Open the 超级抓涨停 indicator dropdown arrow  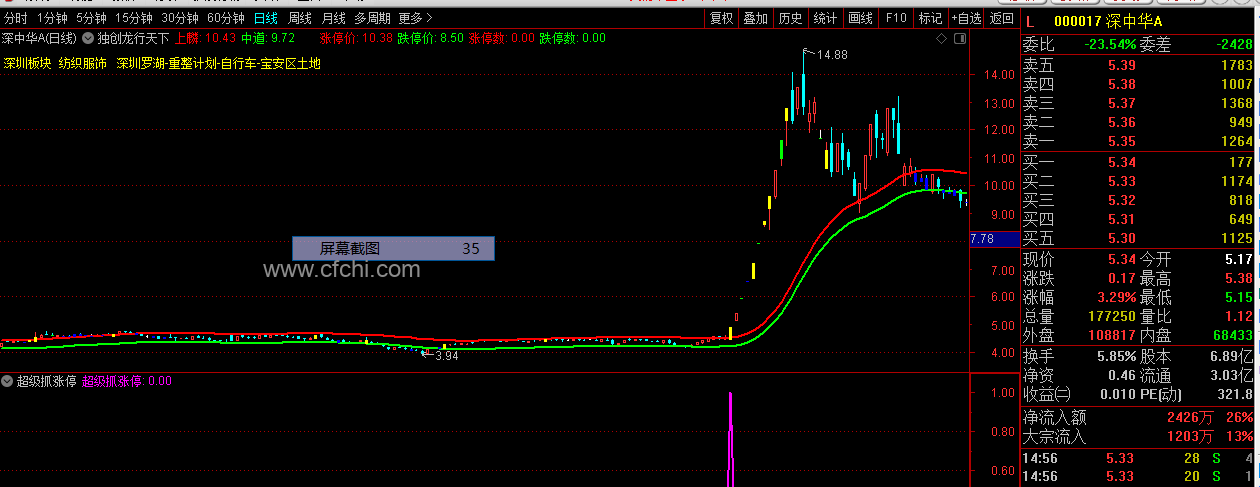pos(7,381)
